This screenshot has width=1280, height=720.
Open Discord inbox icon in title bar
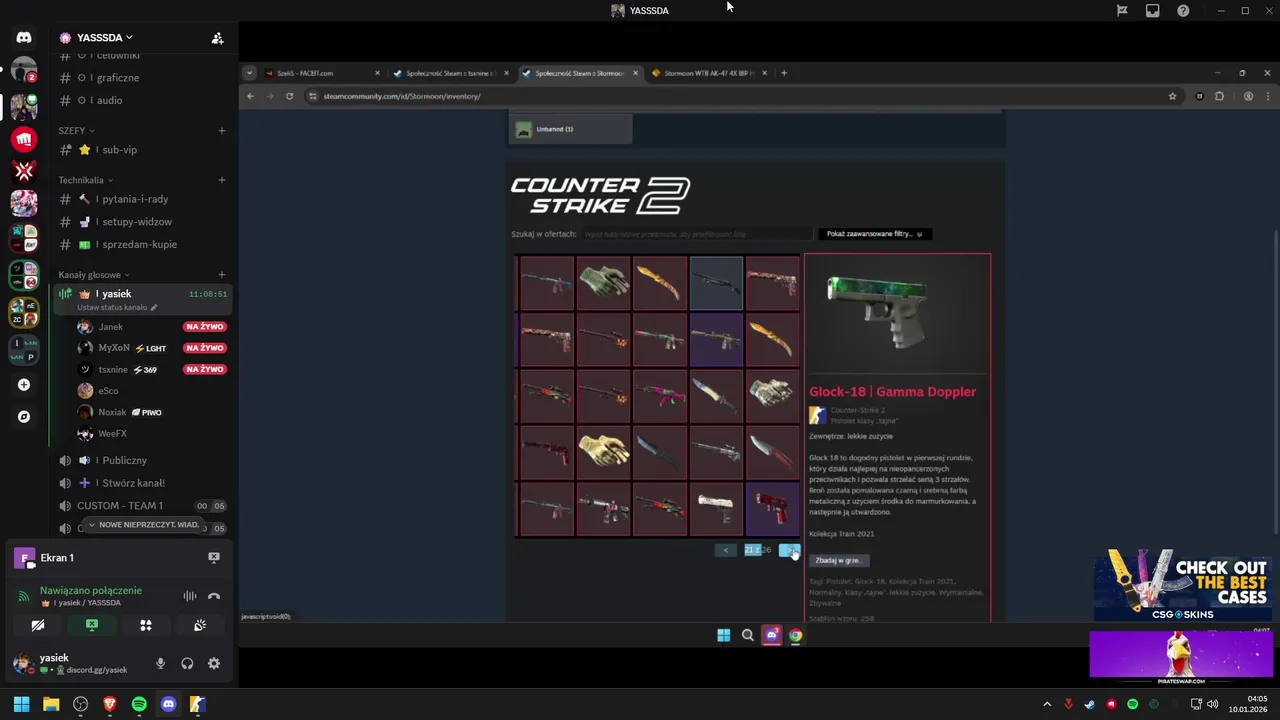point(1152,10)
